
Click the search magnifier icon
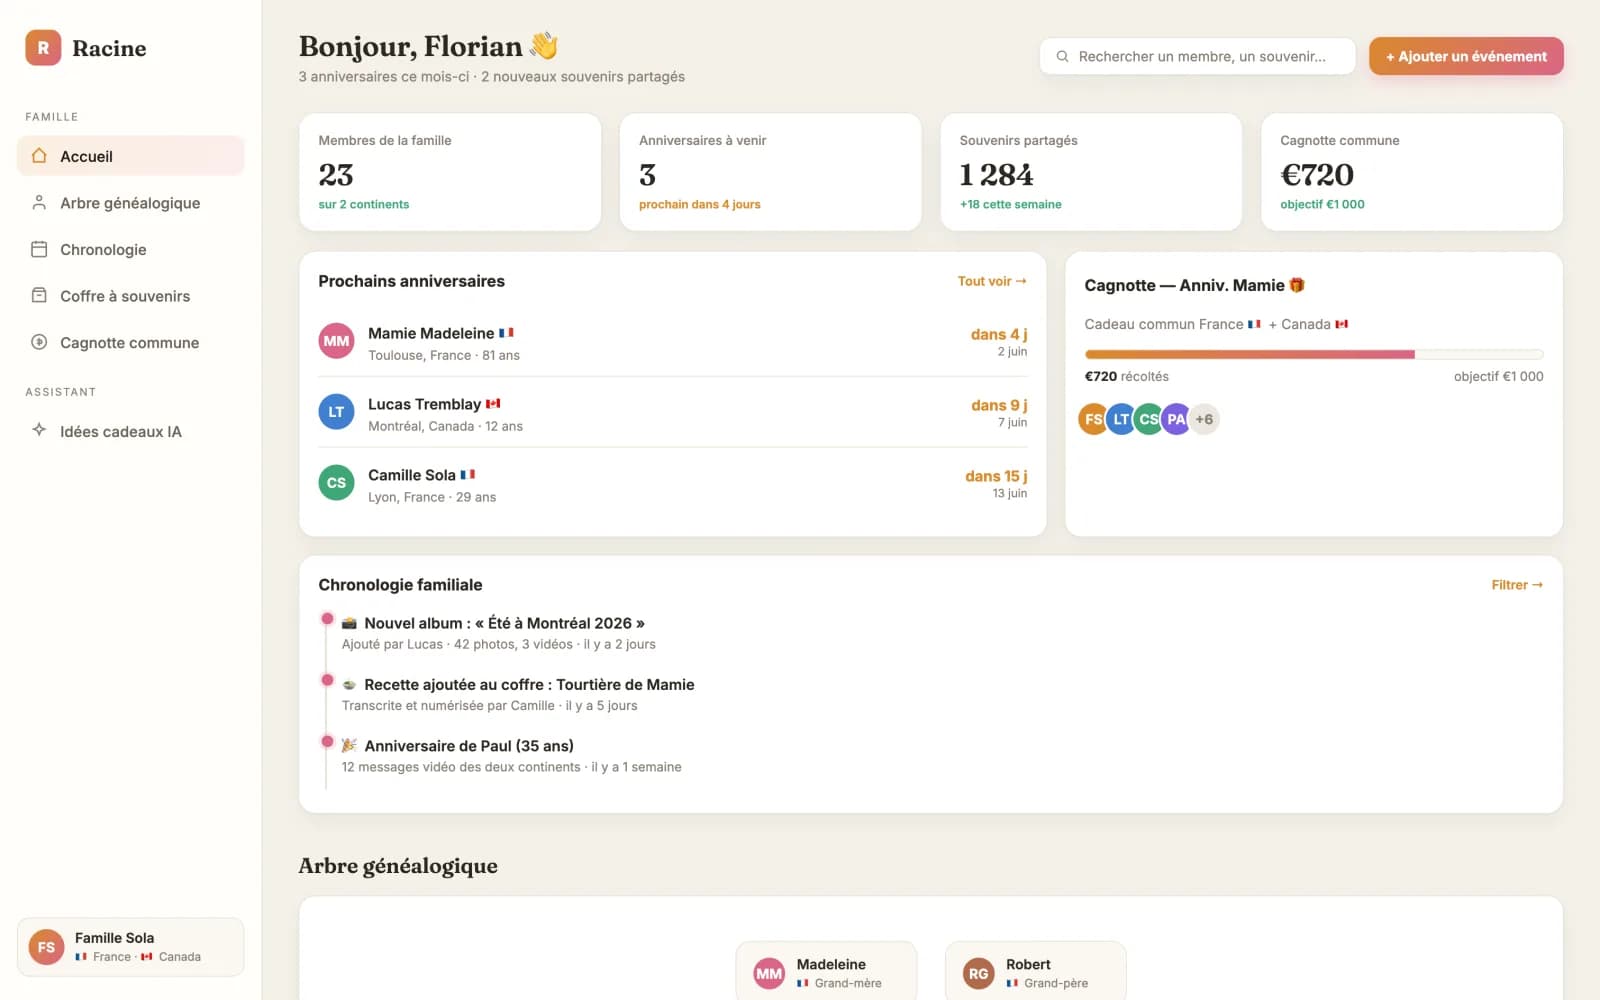[1063, 57]
